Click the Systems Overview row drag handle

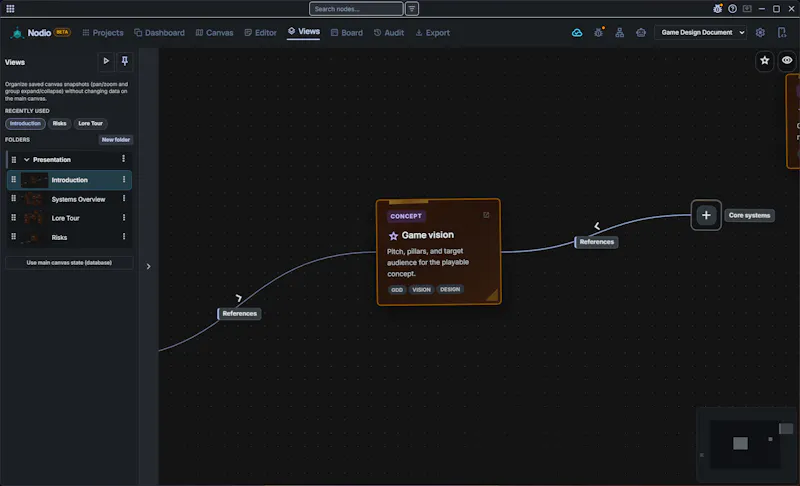click(x=14, y=198)
